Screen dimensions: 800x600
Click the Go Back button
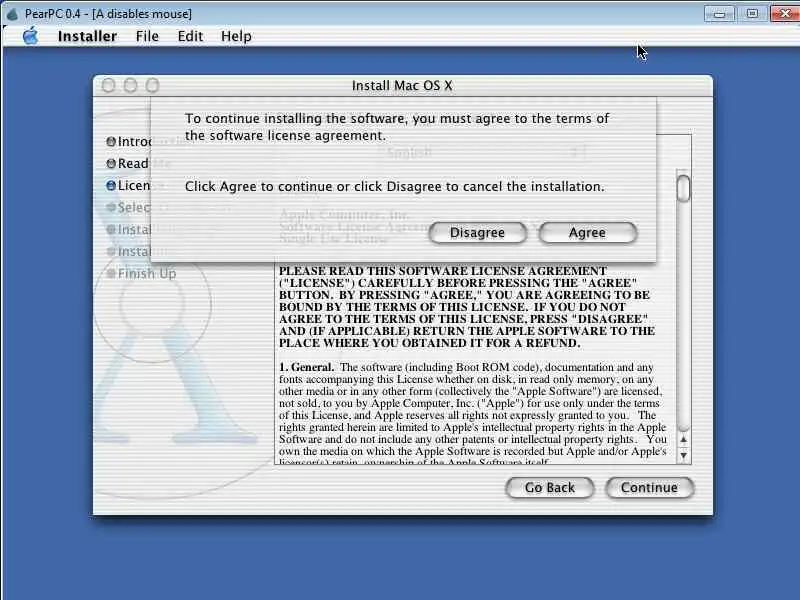(549, 488)
